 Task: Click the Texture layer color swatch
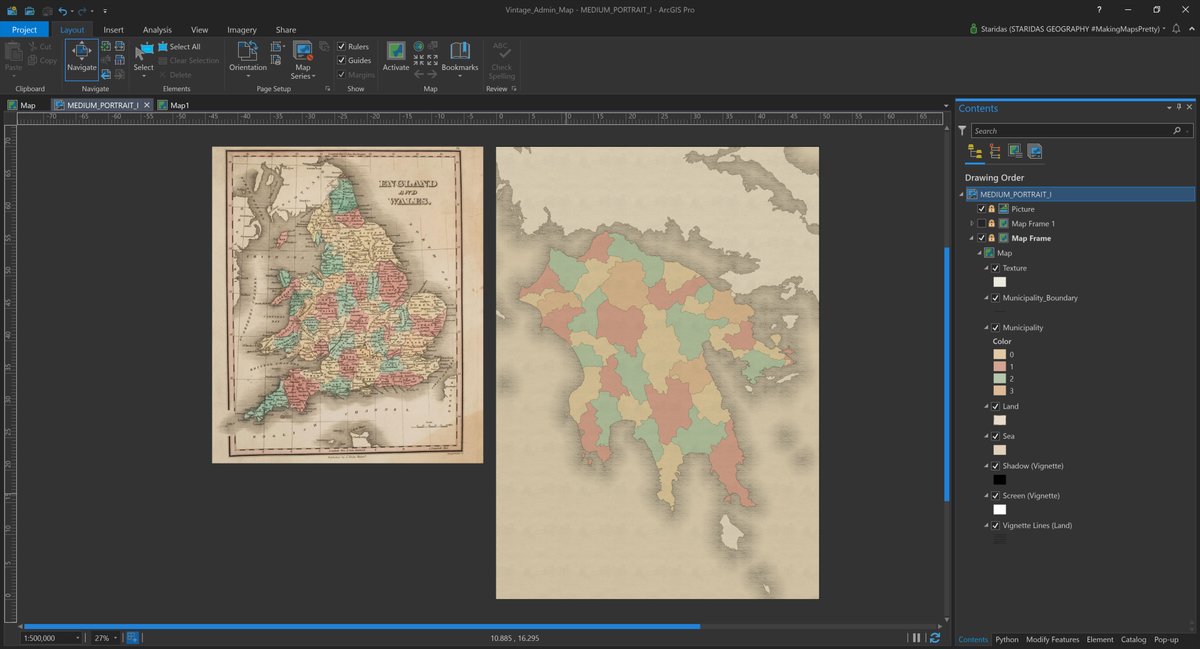[999, 282]
